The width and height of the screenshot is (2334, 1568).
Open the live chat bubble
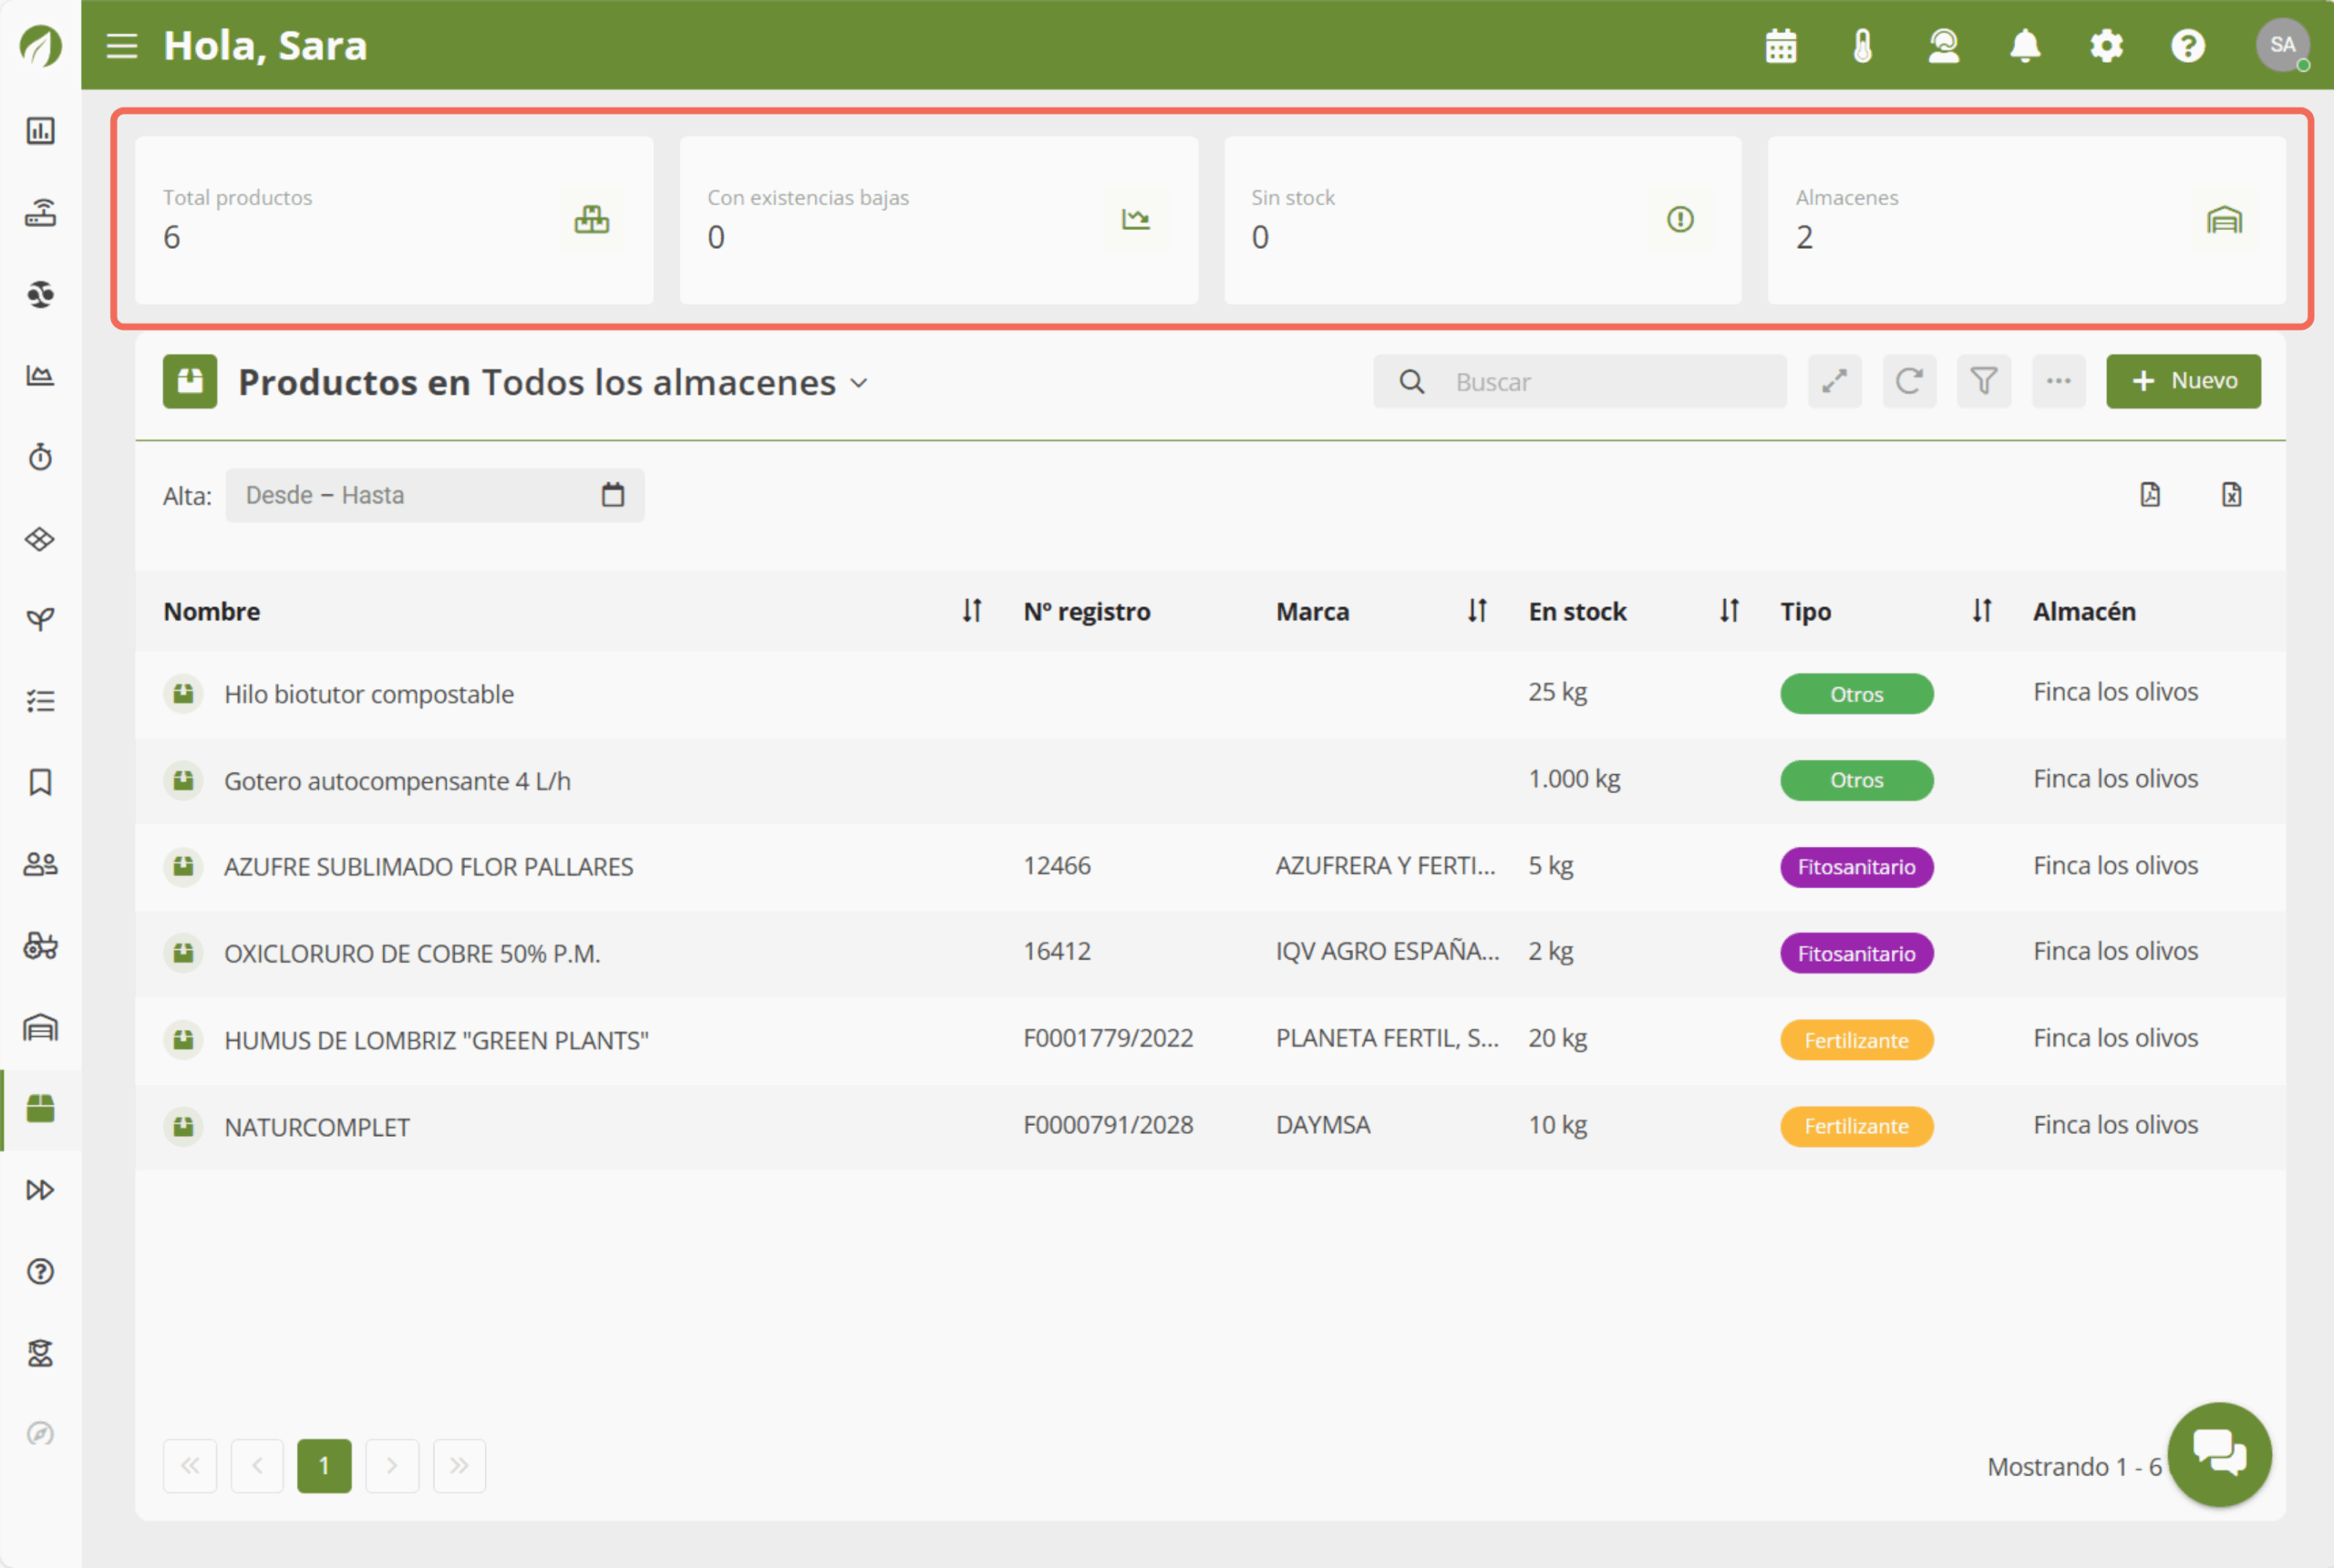[x=2219, y=1453]
